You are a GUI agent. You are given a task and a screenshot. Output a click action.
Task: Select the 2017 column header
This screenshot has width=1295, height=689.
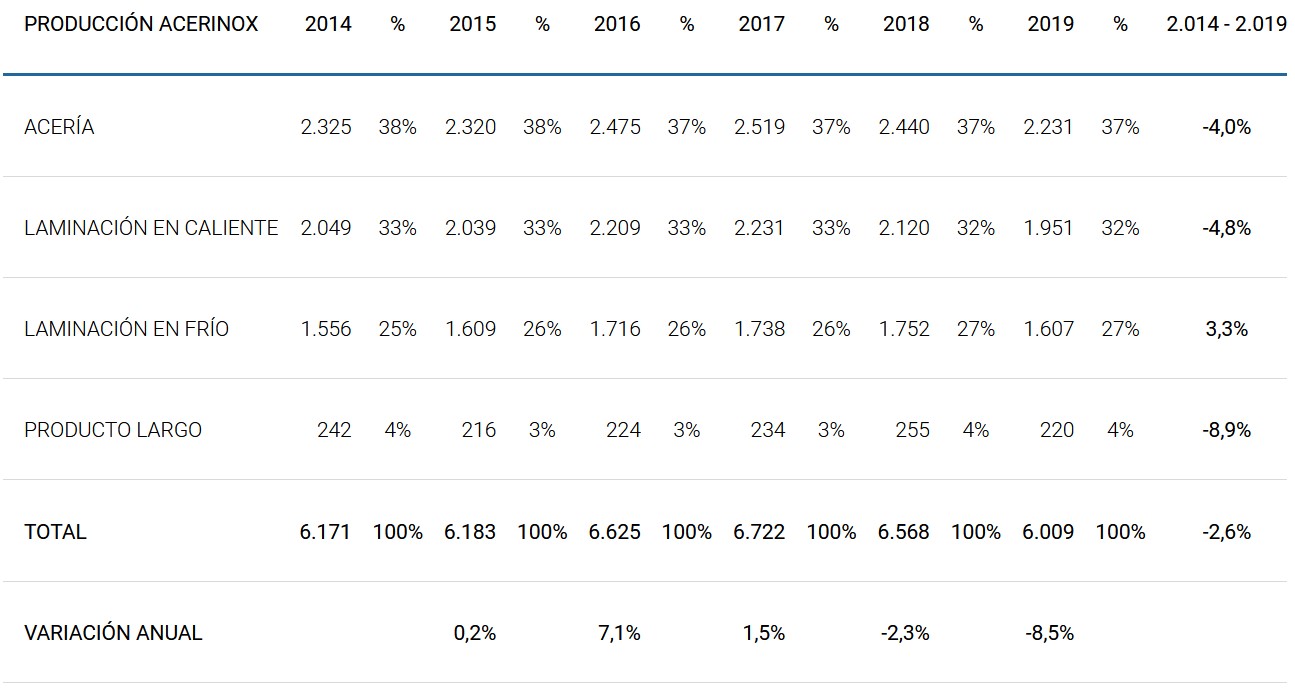762,25
